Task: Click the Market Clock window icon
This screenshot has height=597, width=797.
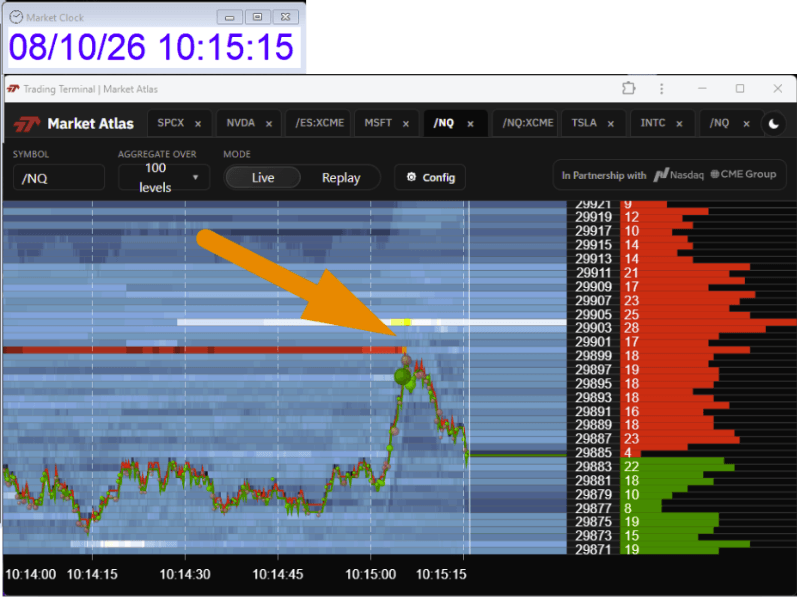Action: (x=16, y=17)
